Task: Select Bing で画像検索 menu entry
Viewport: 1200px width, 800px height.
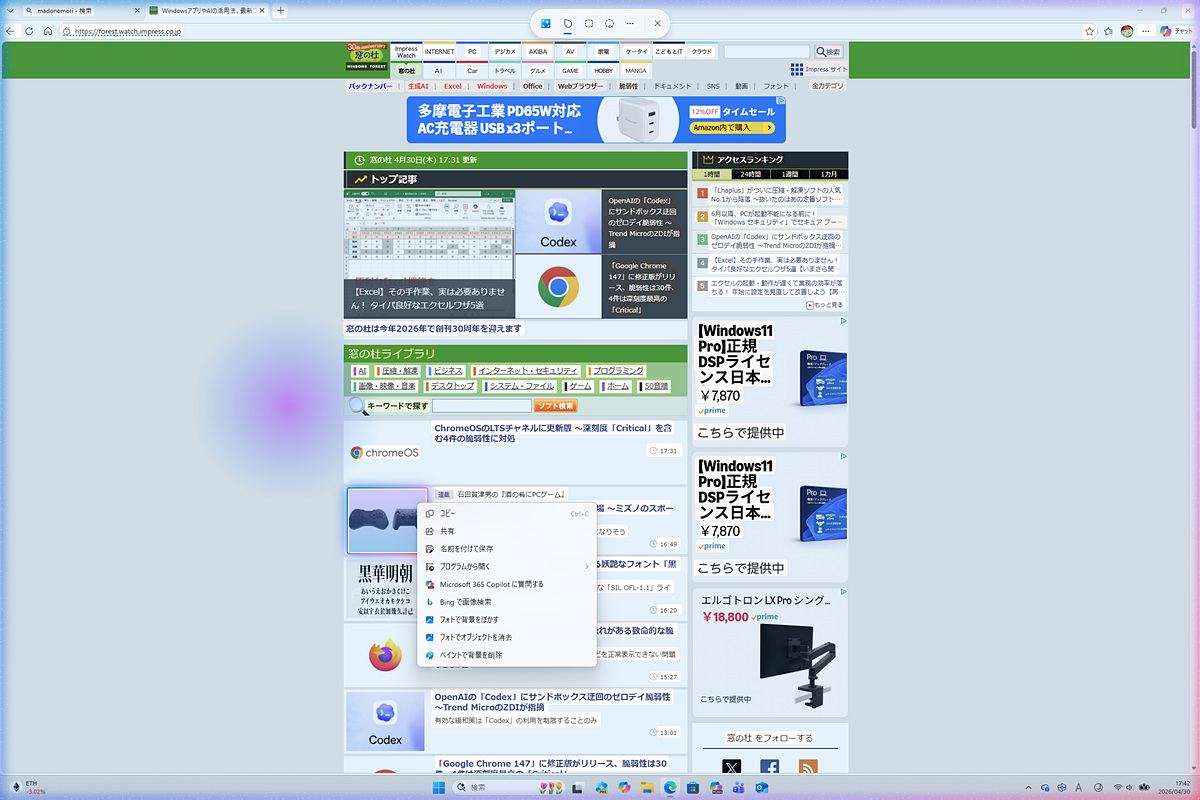Action: coord(507,602)
